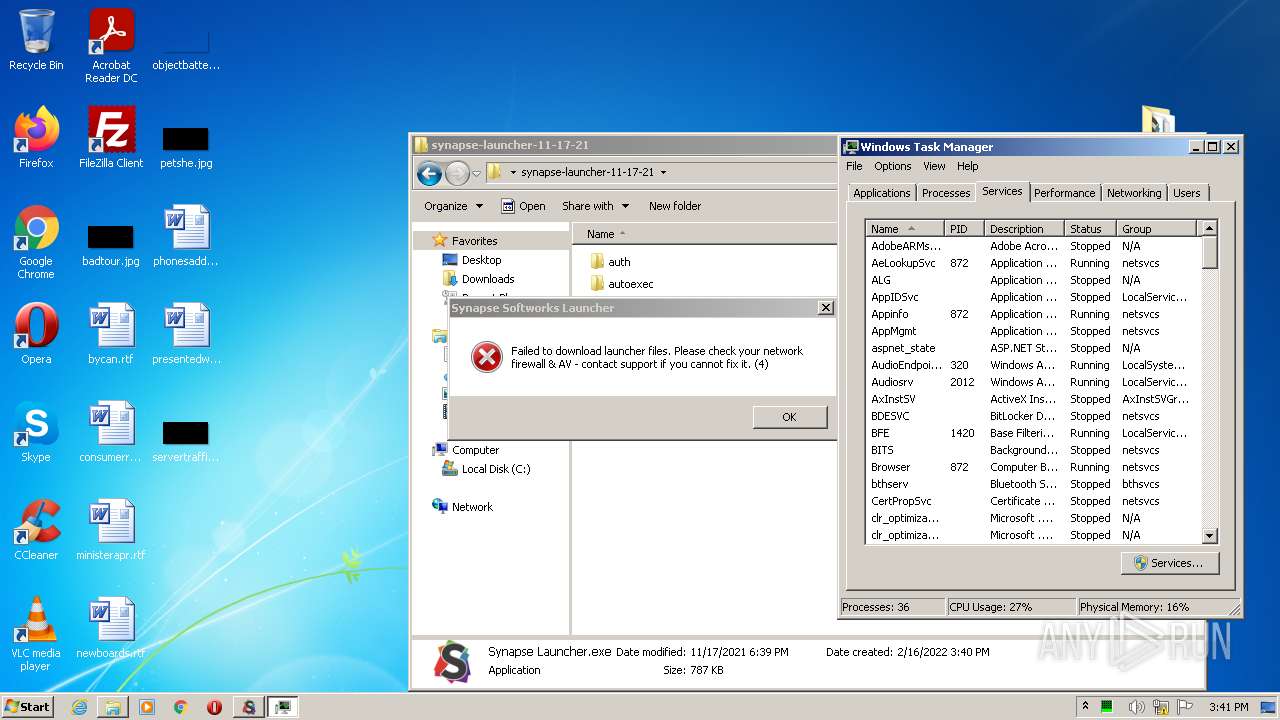
Task: Select Local Disk (C:) in navigation pane
Action: tap(496, 469)
